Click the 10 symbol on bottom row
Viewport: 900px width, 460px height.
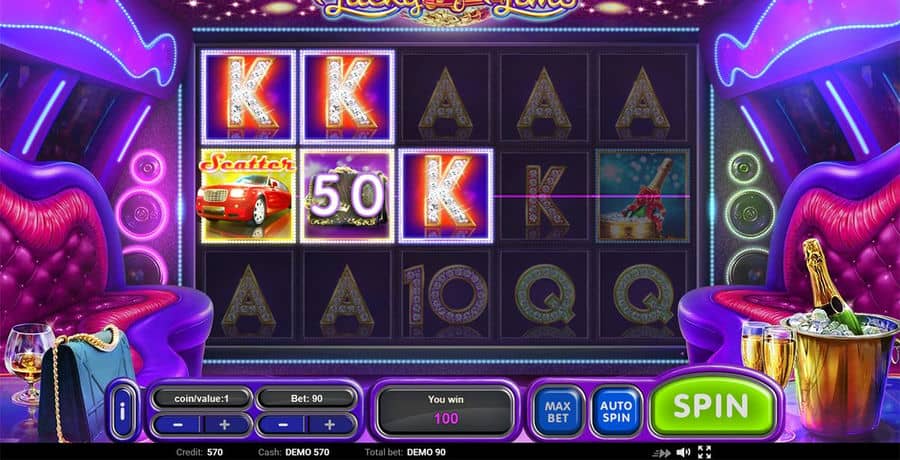[x=445, y=294]
